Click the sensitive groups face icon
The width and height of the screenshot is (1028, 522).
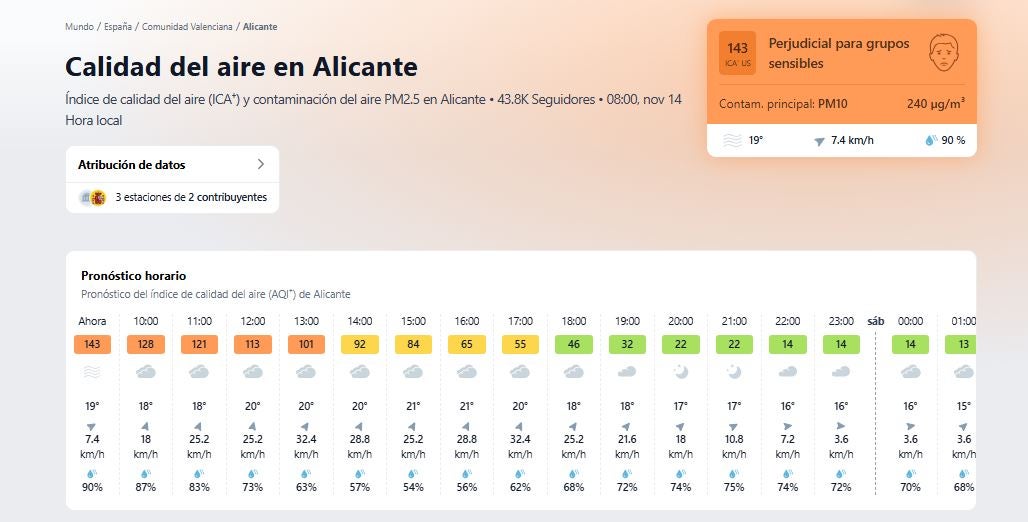(x=943, y=53)
